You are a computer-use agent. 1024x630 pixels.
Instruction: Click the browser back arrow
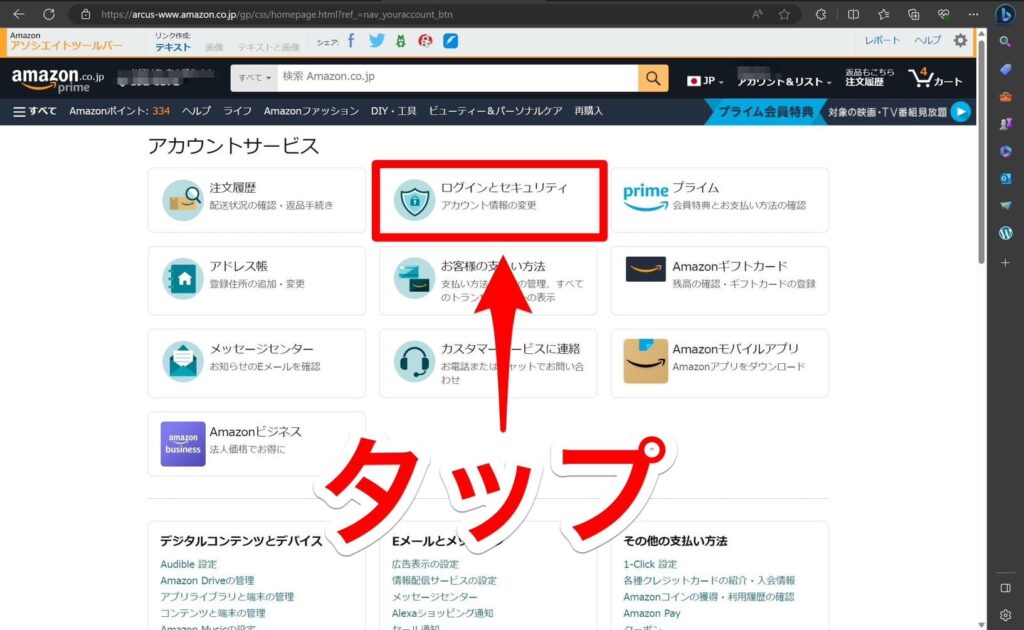[x=18, y=14]
